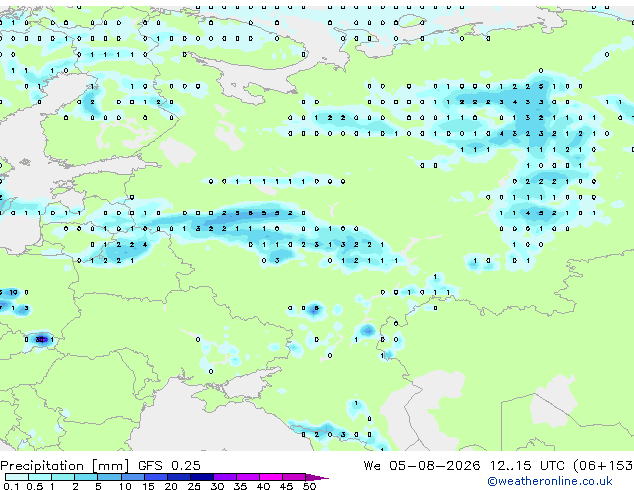634x490 pixels.
Task: Pick the 20–25 mm legend swatch
Action: click(179, 477)
